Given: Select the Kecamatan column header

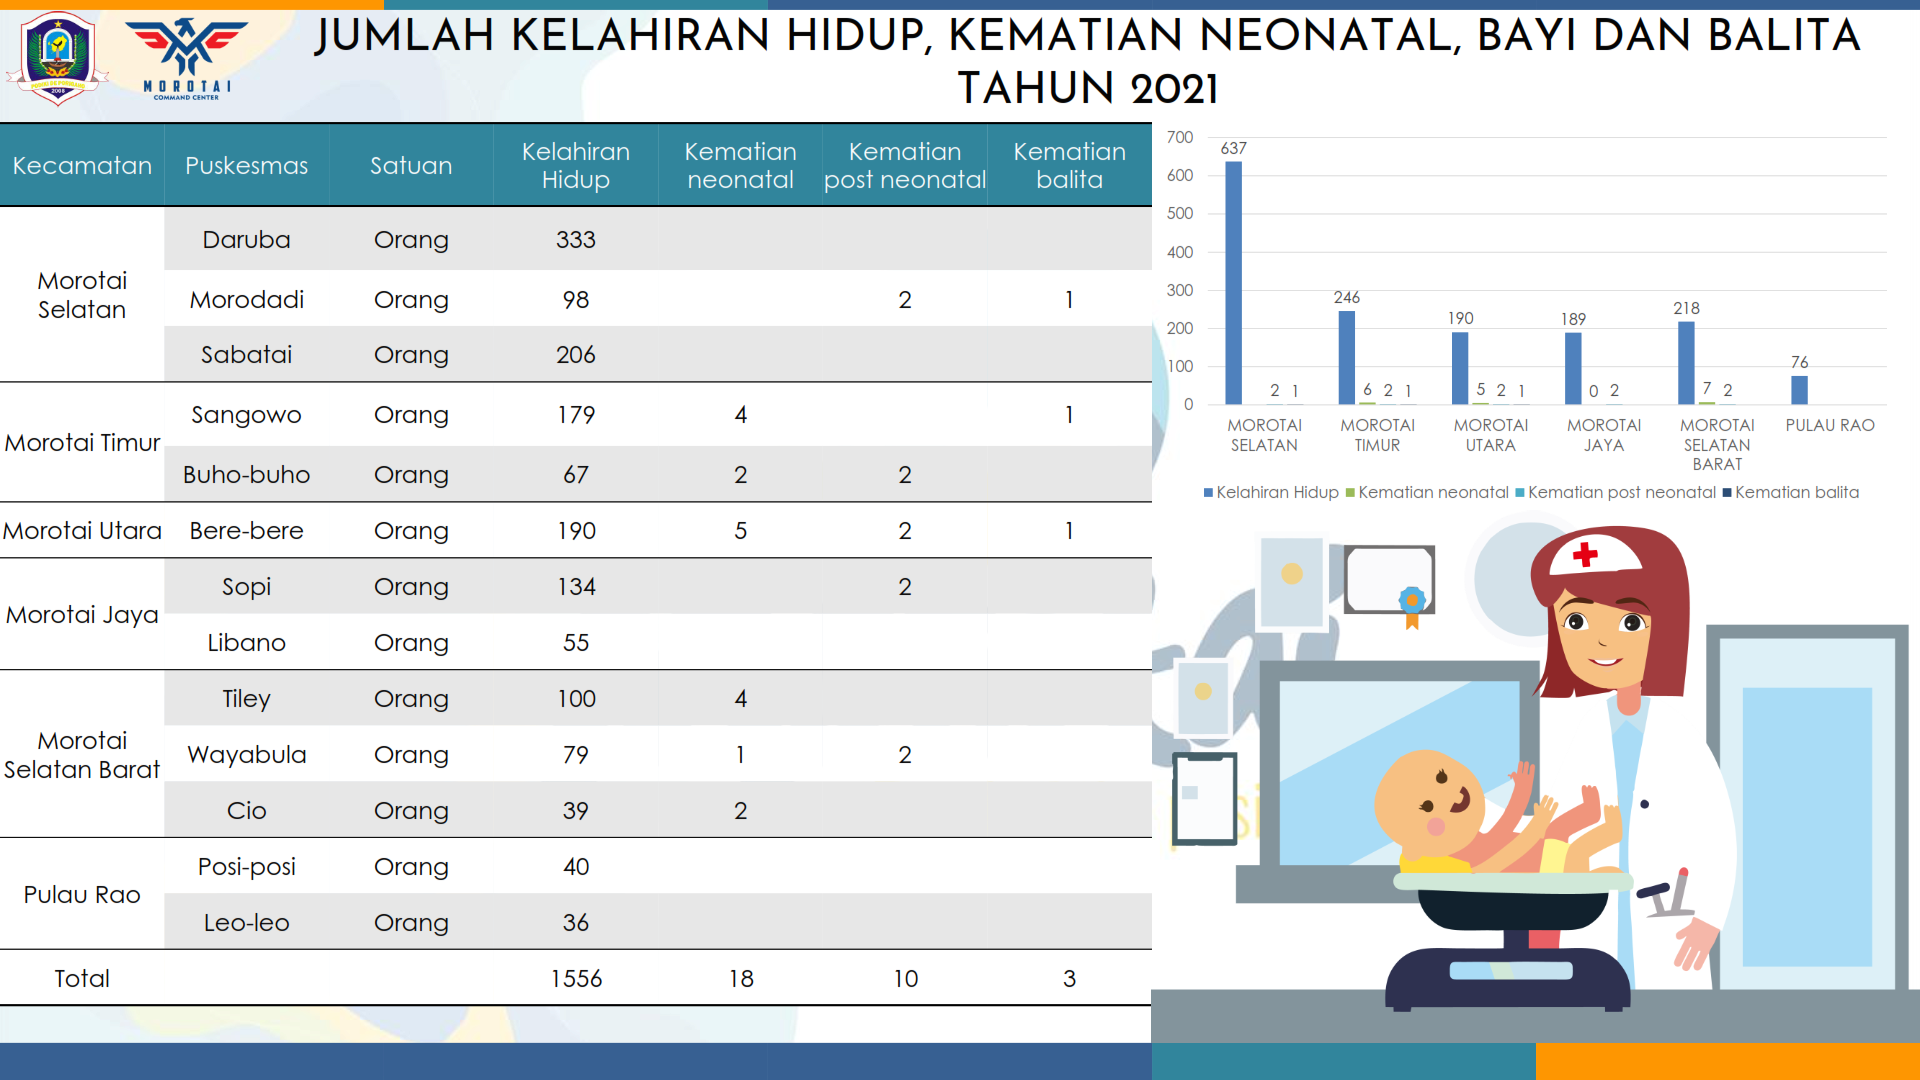Looking at the screenshot, I should (82, 165).
